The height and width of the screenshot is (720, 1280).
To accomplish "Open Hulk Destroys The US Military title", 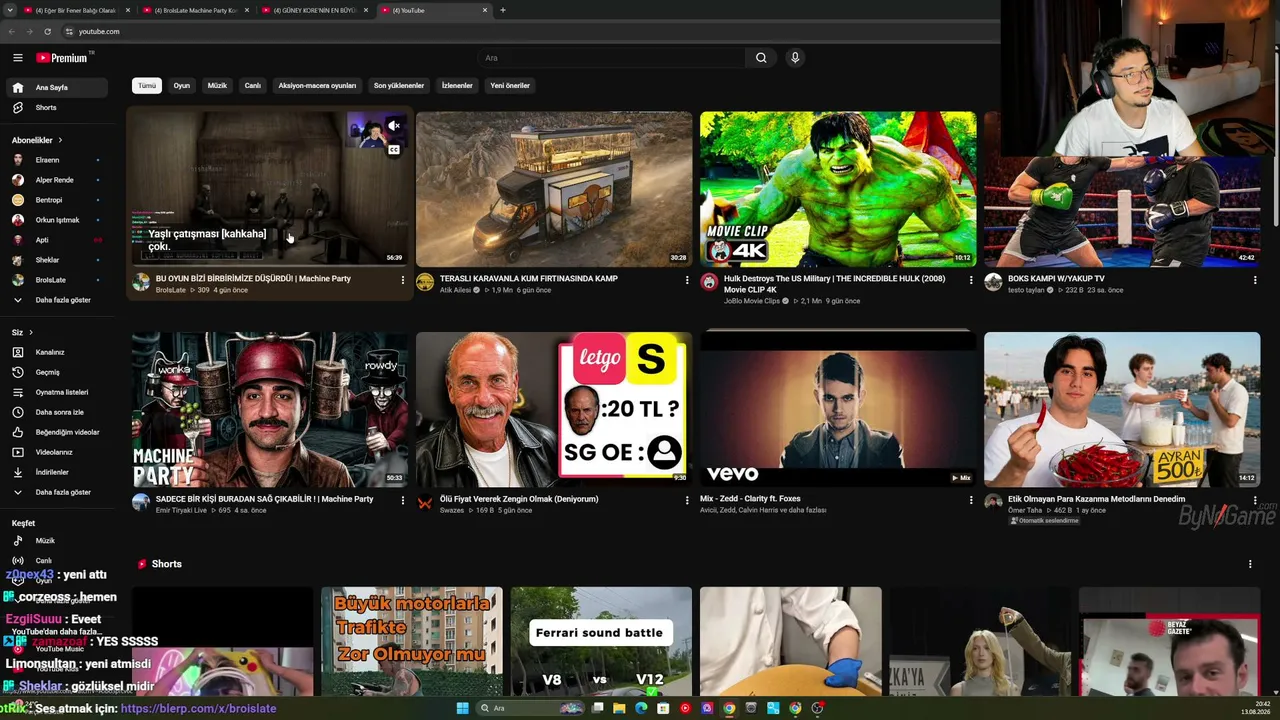I will pos(834,284).
